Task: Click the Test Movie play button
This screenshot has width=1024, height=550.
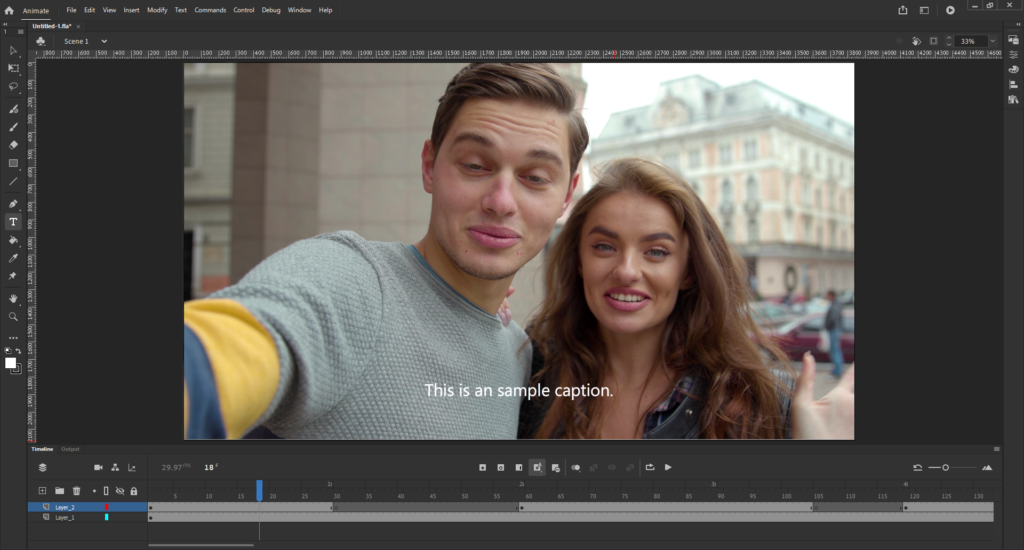Action: 950,10
